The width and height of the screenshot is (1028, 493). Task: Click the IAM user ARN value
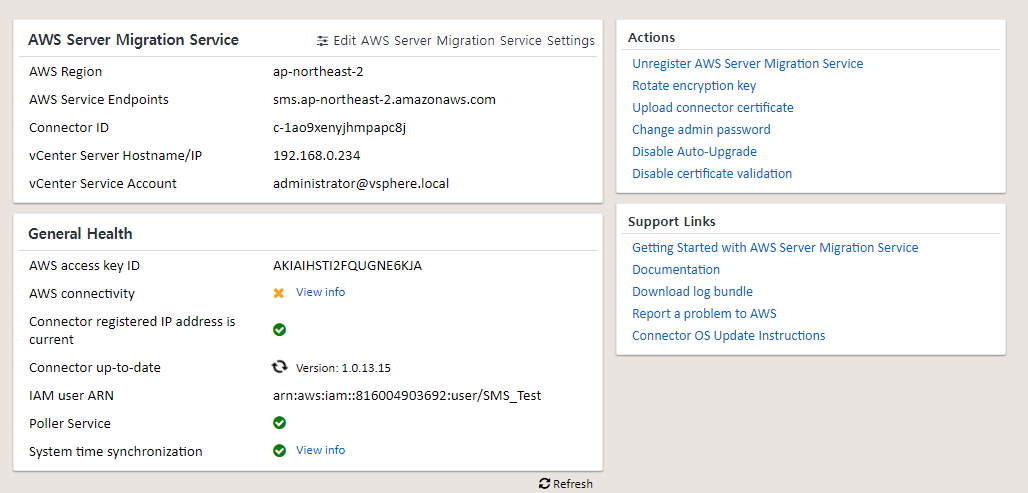tap(407, 395)
